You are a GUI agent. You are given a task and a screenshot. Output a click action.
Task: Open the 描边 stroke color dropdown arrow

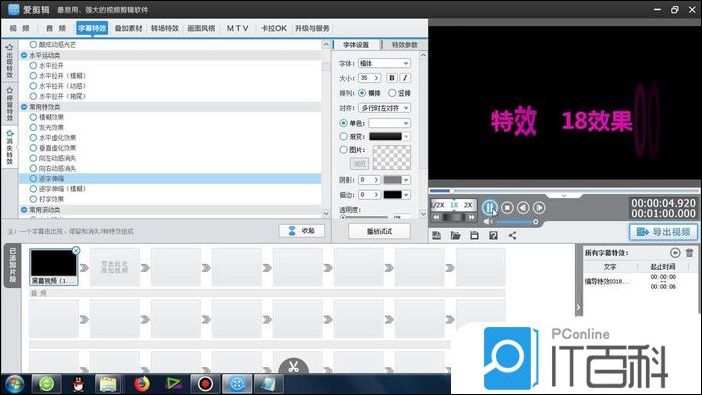point(406,195)
